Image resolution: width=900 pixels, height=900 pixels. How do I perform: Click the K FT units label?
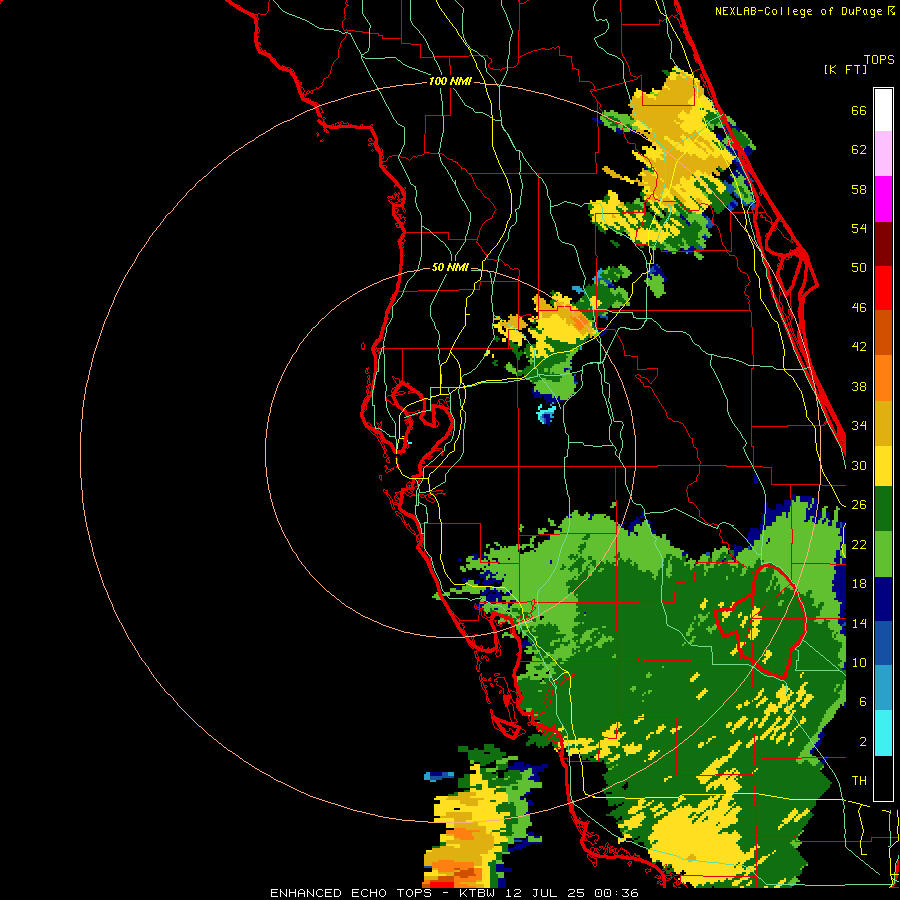845,70
